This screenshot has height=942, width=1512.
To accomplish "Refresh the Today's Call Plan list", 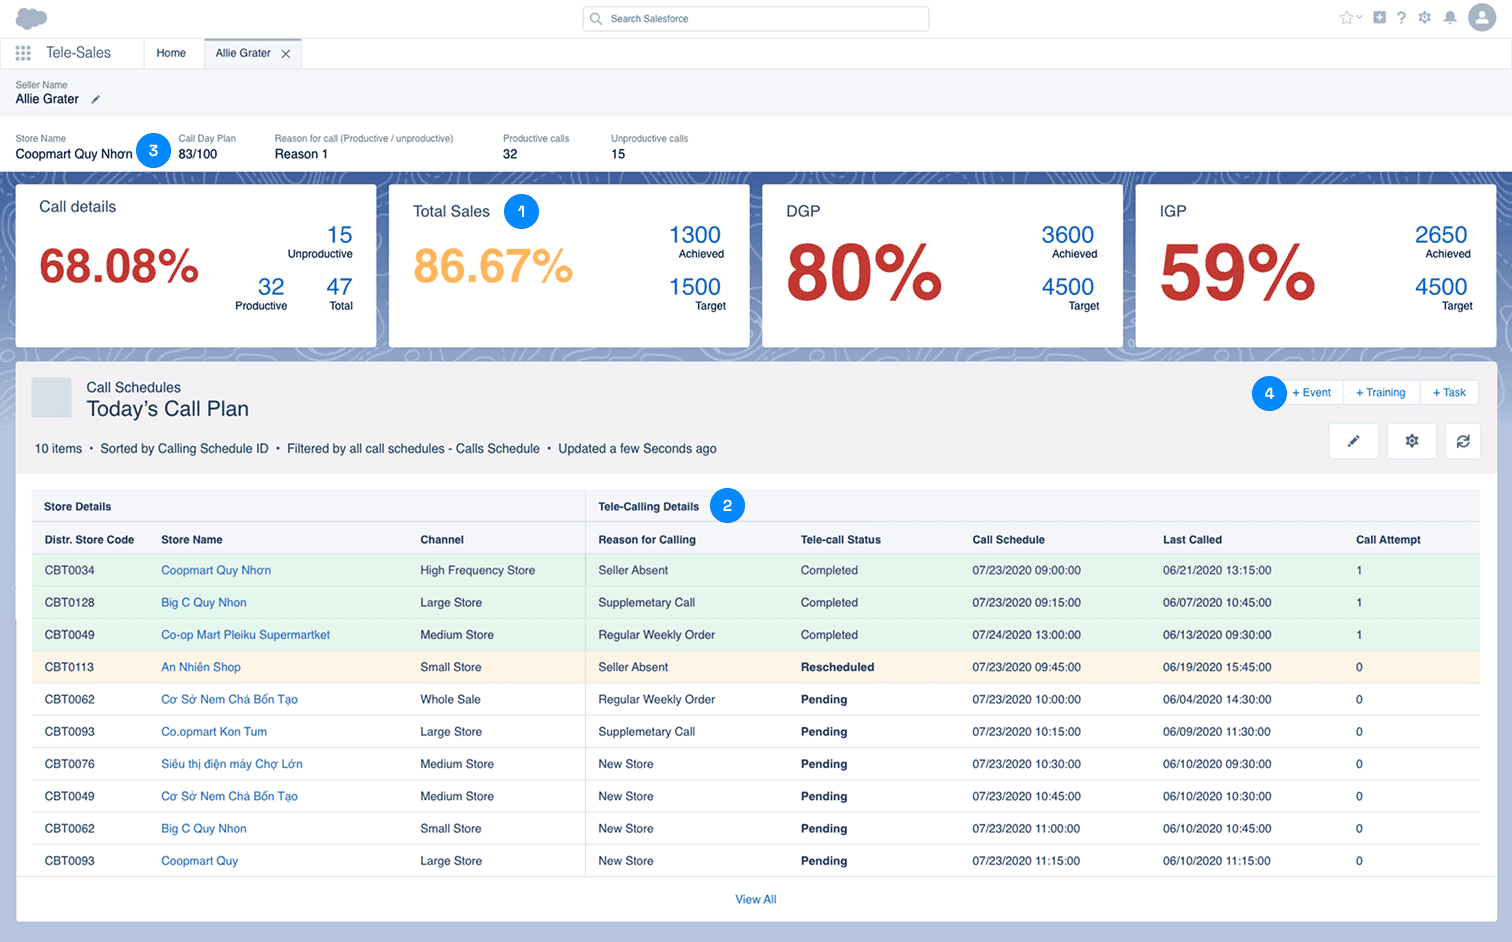I will coord(1462,441).
